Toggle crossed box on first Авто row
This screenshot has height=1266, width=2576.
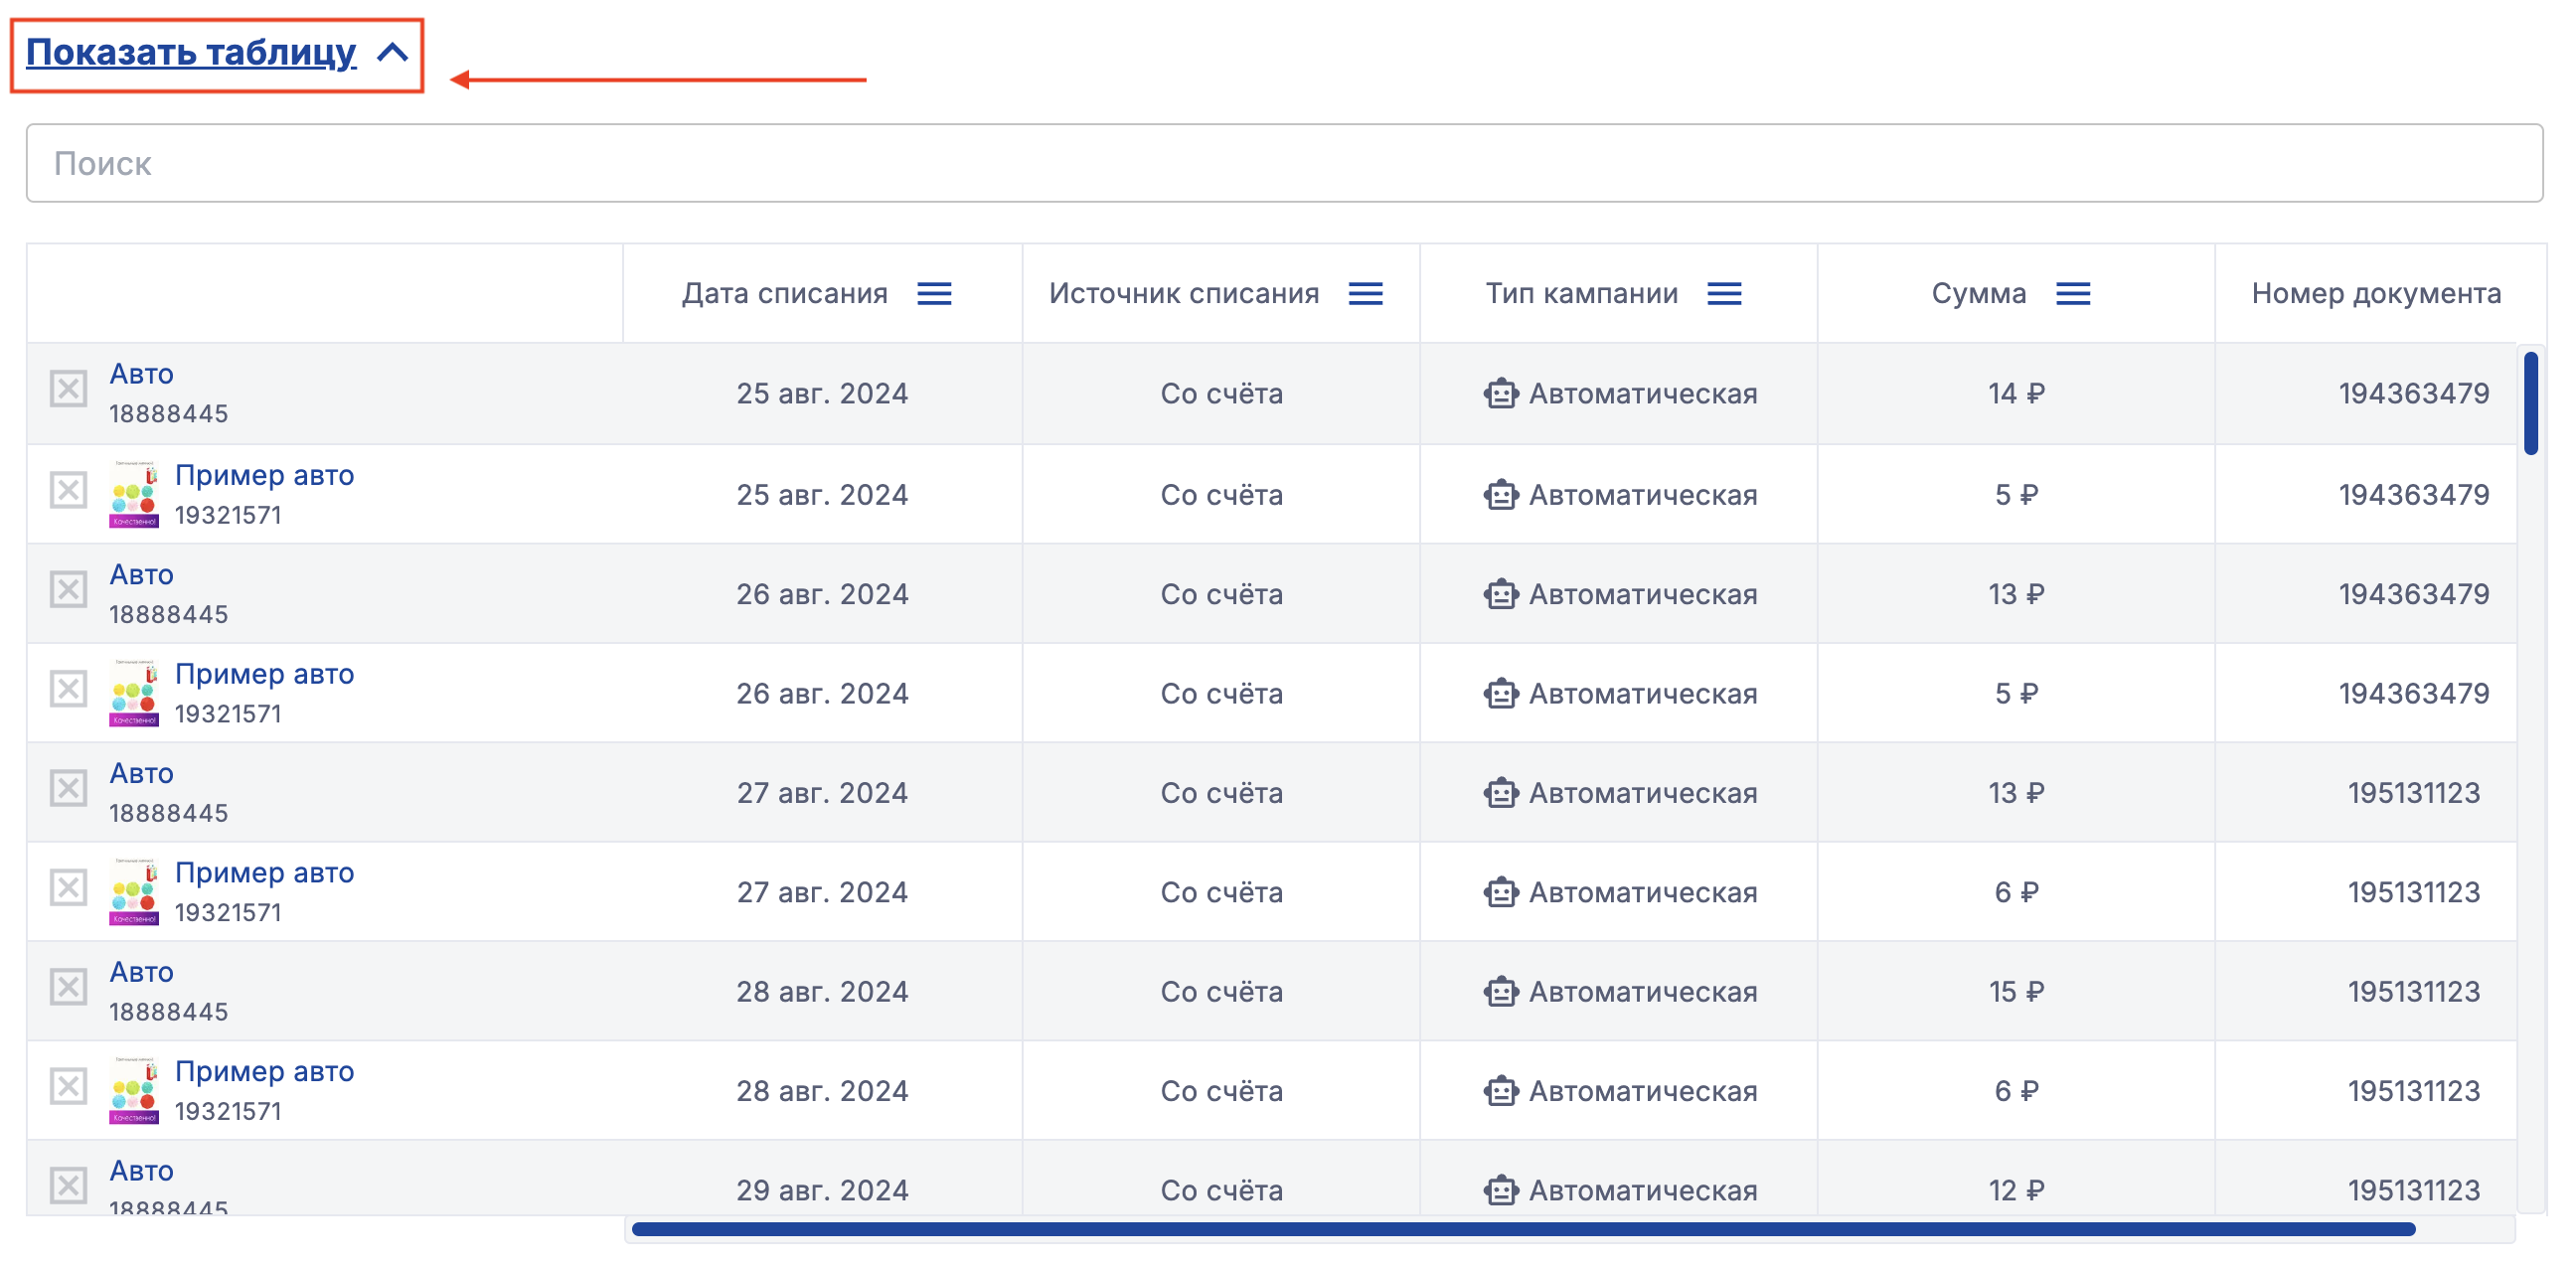click(x=68, y=388)
